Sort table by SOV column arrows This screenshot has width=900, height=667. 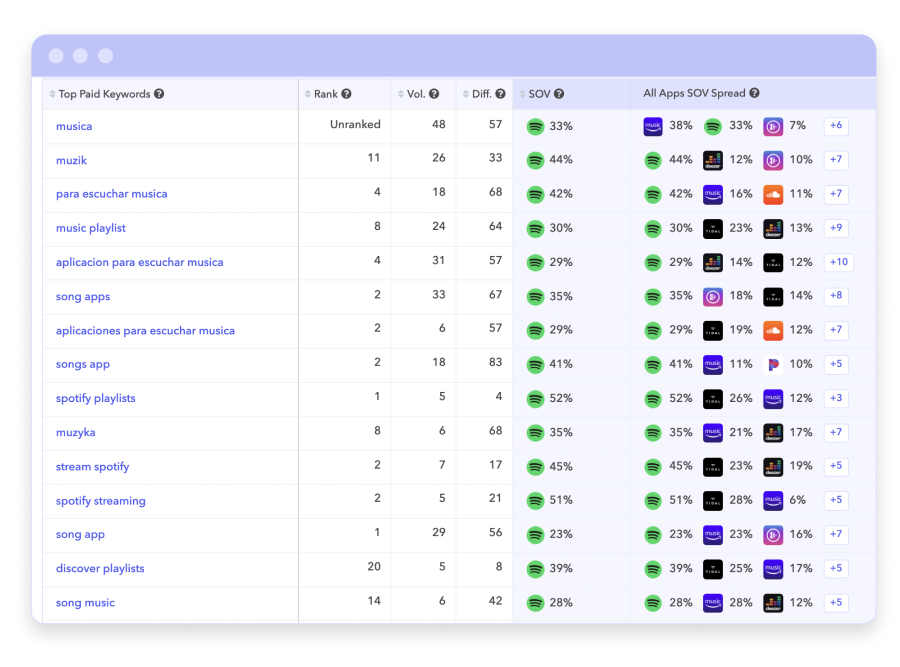point(522,94)
